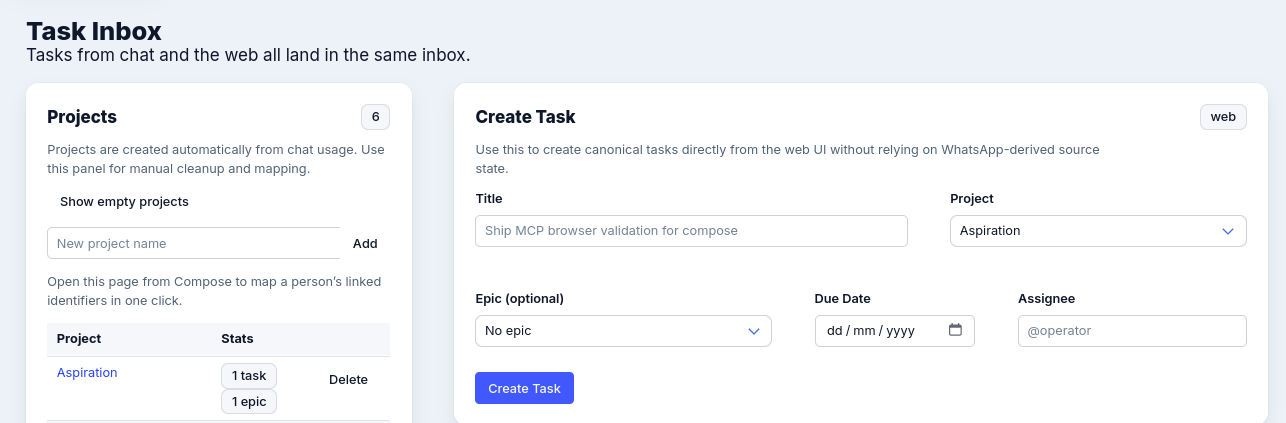Delete the Aspiration project
This screenshot has height=423, width=1286.
pyautogui.click(x=348, y=380)
